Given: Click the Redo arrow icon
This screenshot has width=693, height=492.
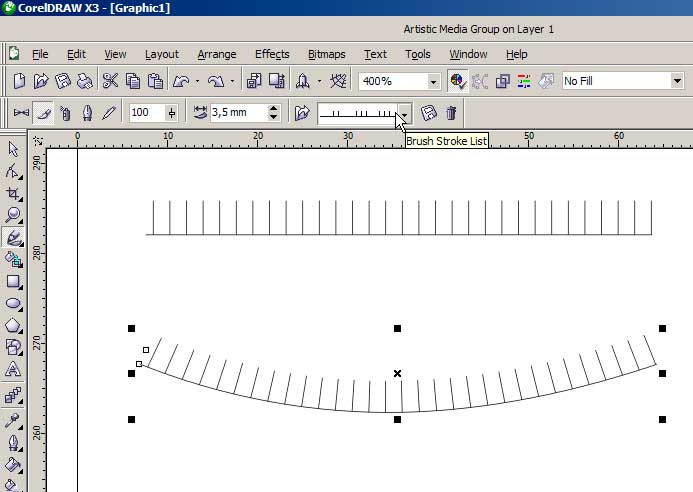Looking at the screenshot, I should [x=216, y=81].
